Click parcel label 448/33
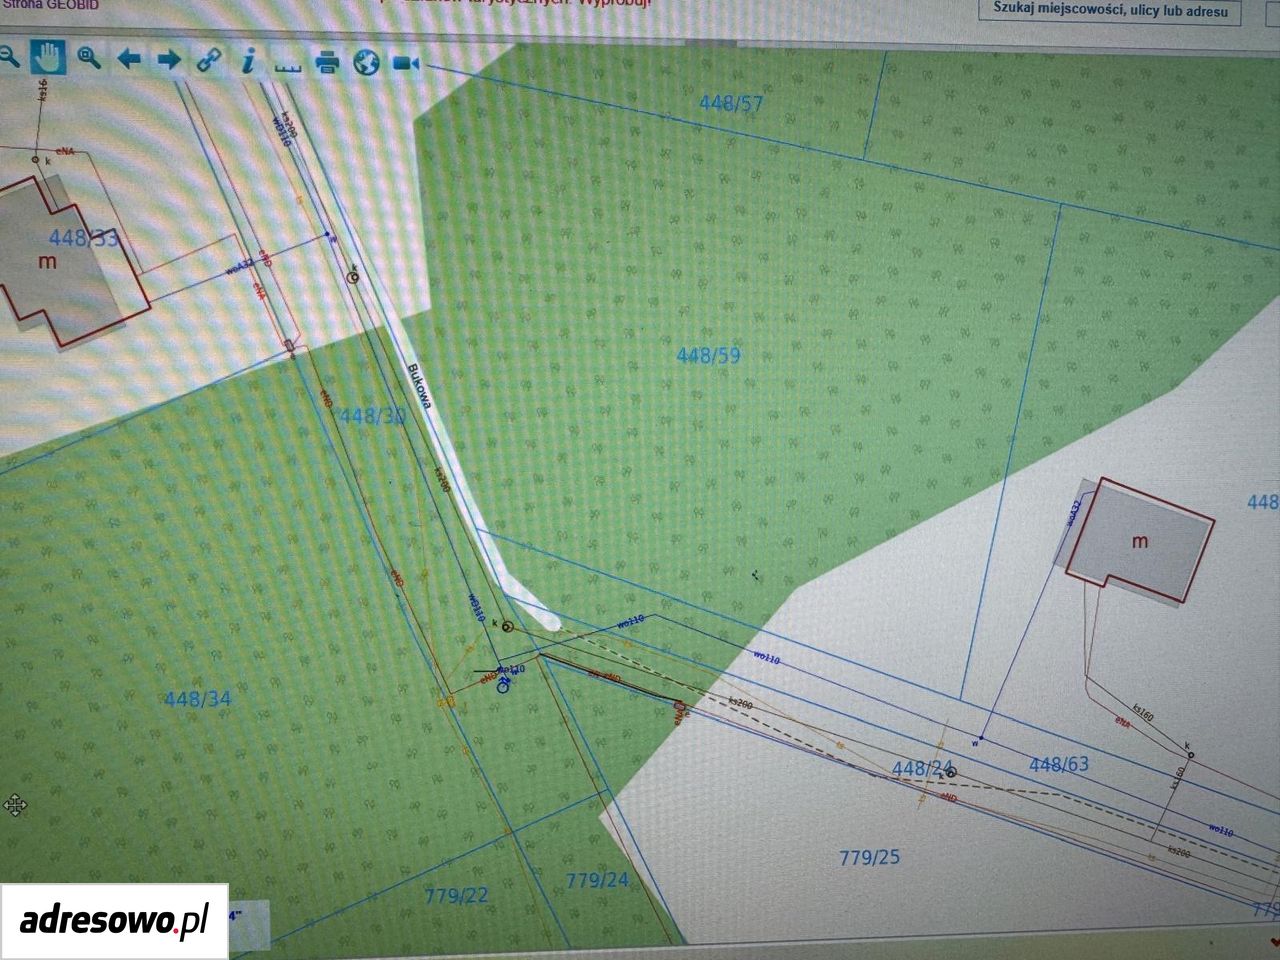Viewport: 1280px width, 960px height. pos(83,238)
